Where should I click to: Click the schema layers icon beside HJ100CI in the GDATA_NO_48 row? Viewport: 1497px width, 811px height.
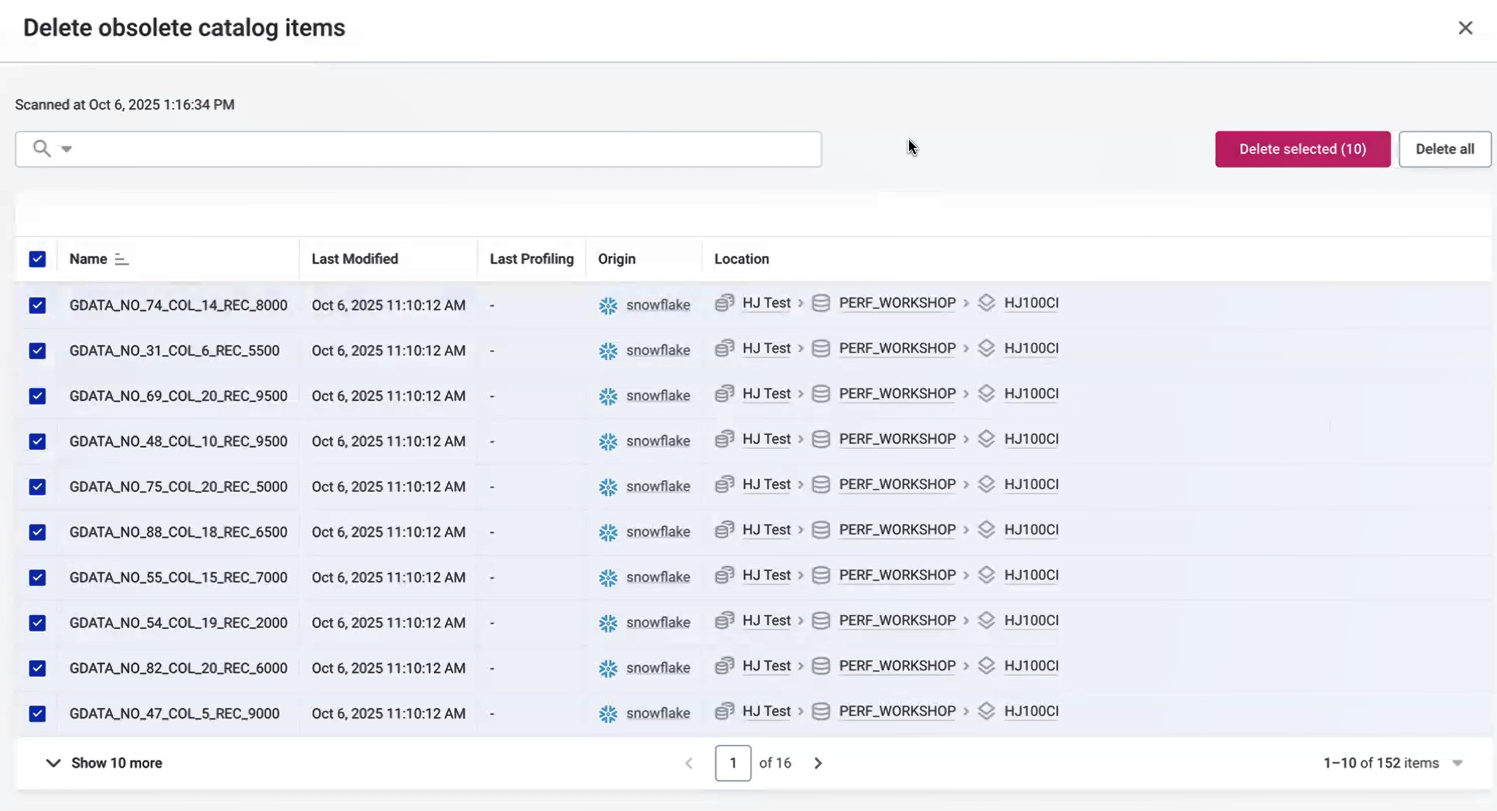point(986,439)
